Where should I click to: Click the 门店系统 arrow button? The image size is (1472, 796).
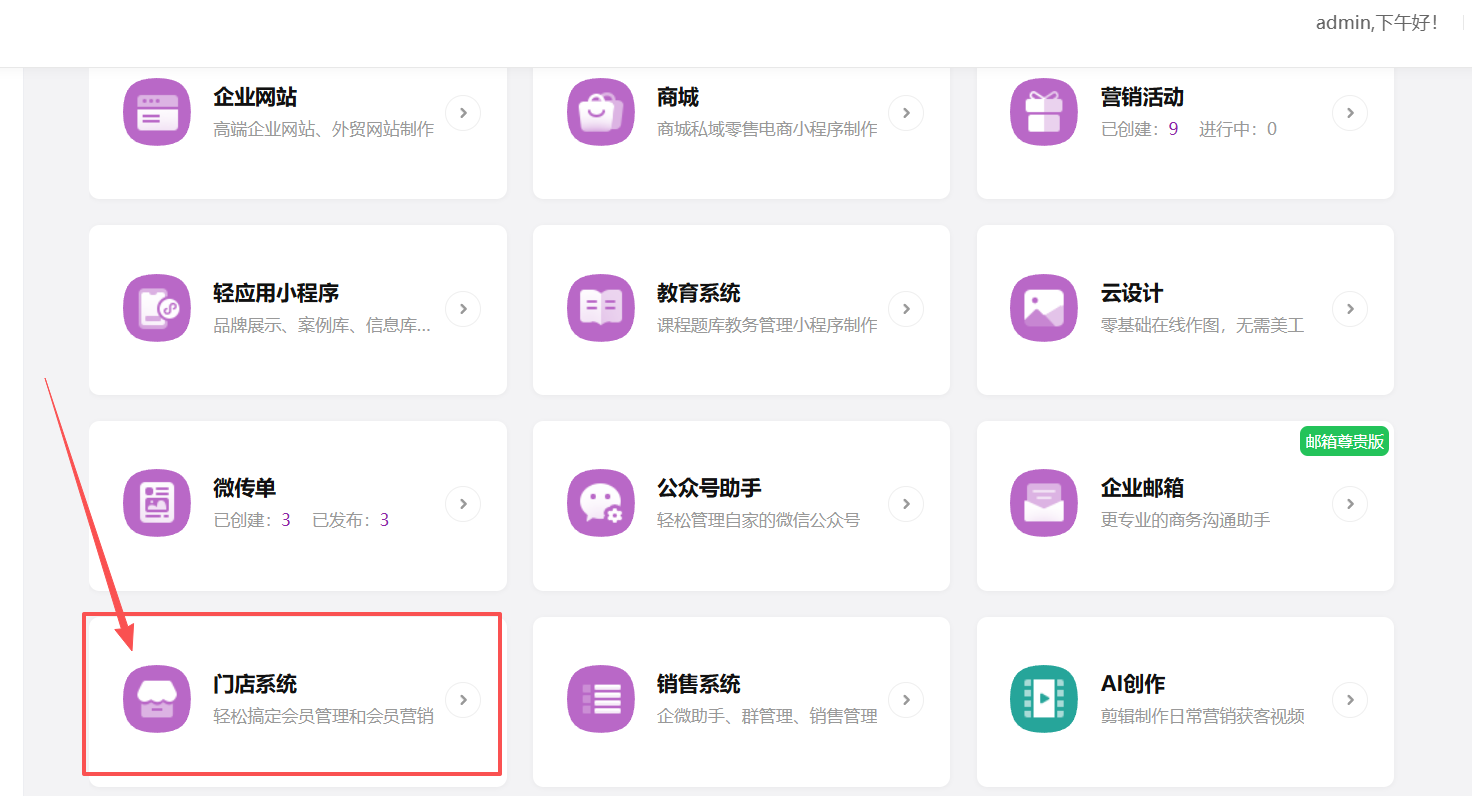[x=463, y=700]
